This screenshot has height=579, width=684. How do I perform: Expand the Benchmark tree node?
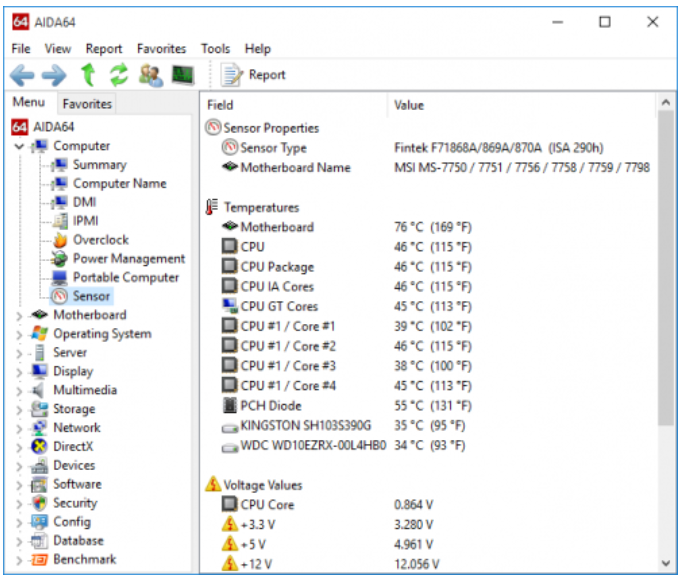[x=19, y=560]
